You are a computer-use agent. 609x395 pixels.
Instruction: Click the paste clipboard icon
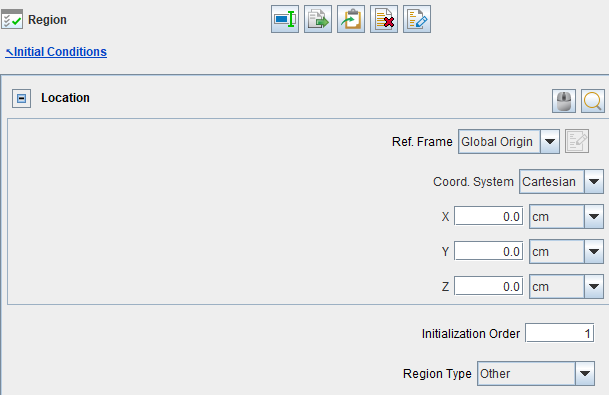point(351,19)
